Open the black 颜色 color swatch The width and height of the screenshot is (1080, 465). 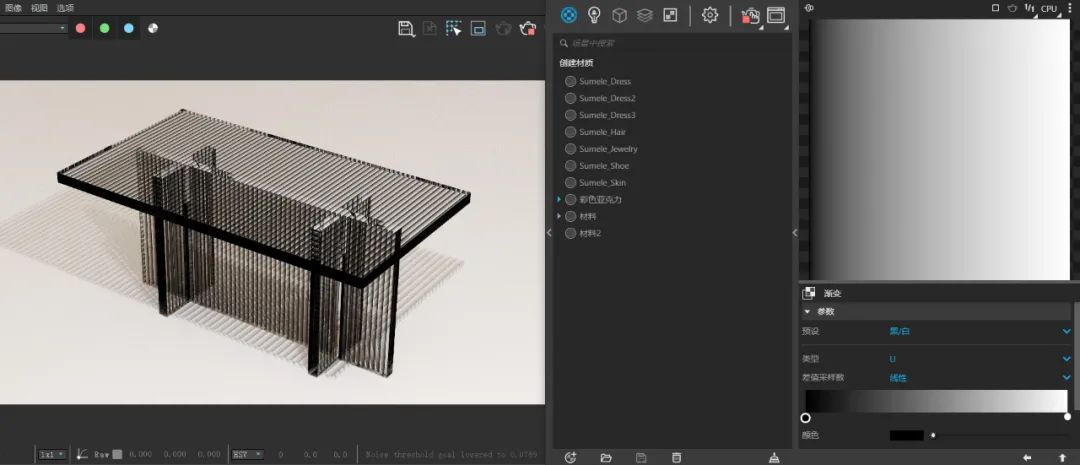click(906, 435)
